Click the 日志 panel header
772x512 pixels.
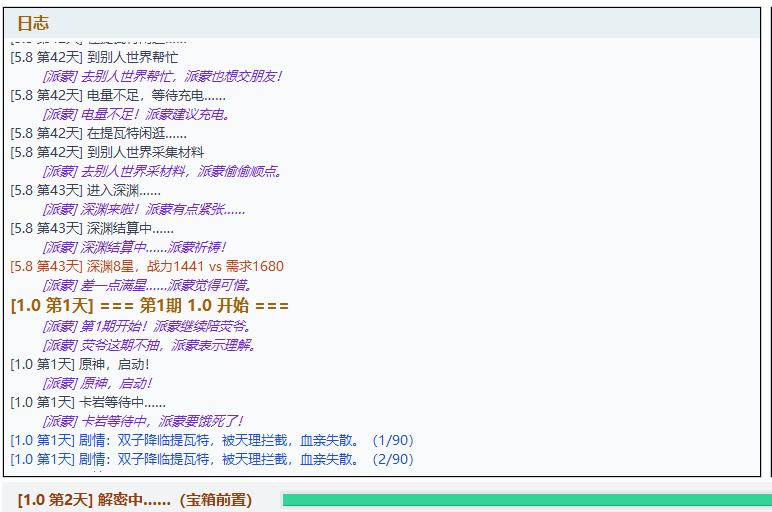tap(382, 23)
